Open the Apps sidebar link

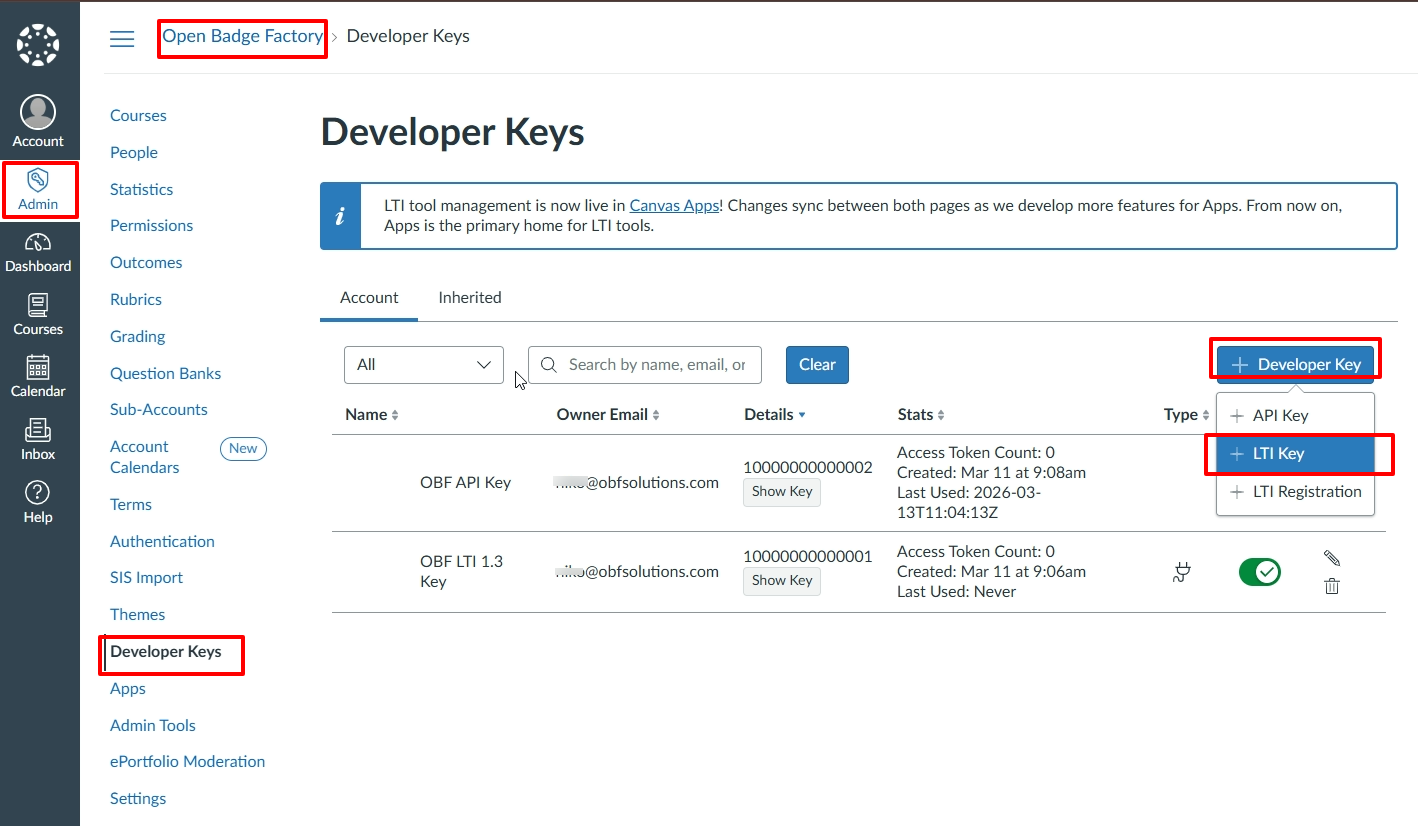click(128, 689)
